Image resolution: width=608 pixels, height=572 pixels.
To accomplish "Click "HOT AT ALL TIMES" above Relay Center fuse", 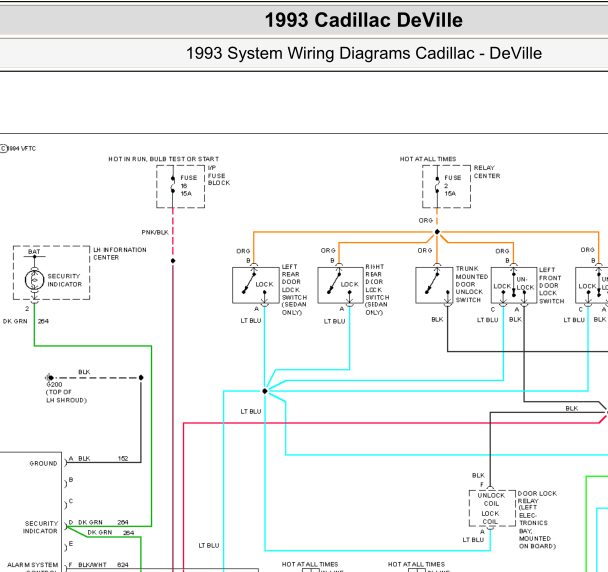I will (428, 159).
